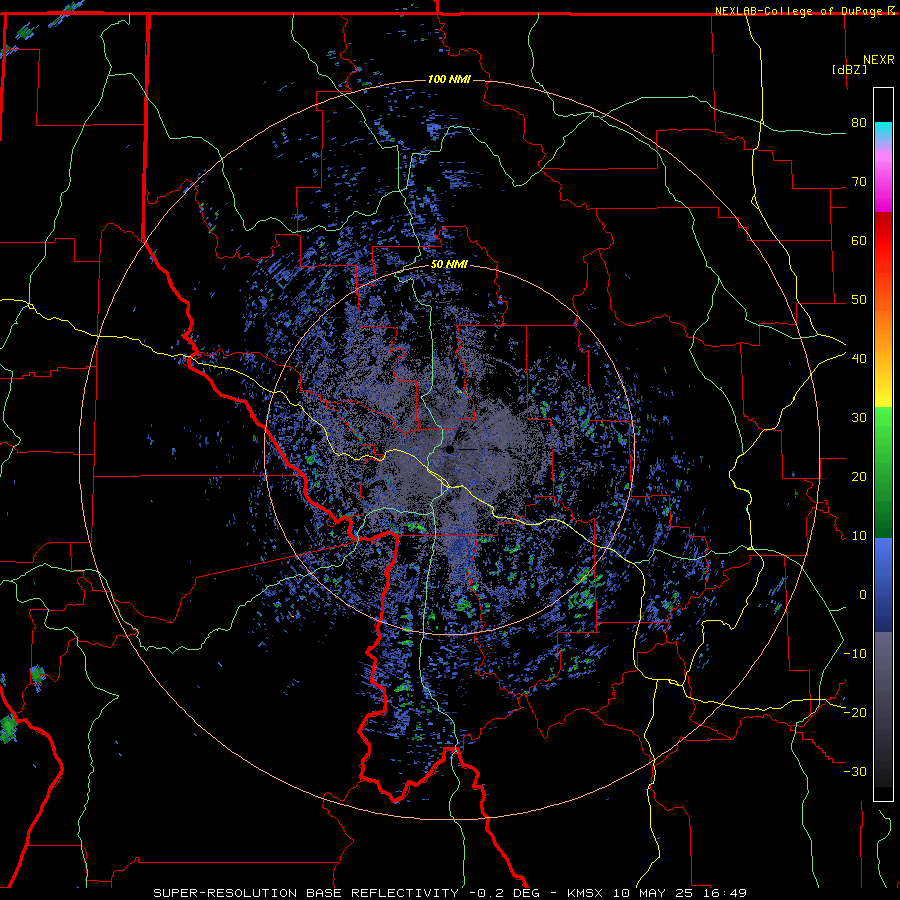Click the -30 value on the dBZ scale
900x900 pixels.
click(855, 771)
